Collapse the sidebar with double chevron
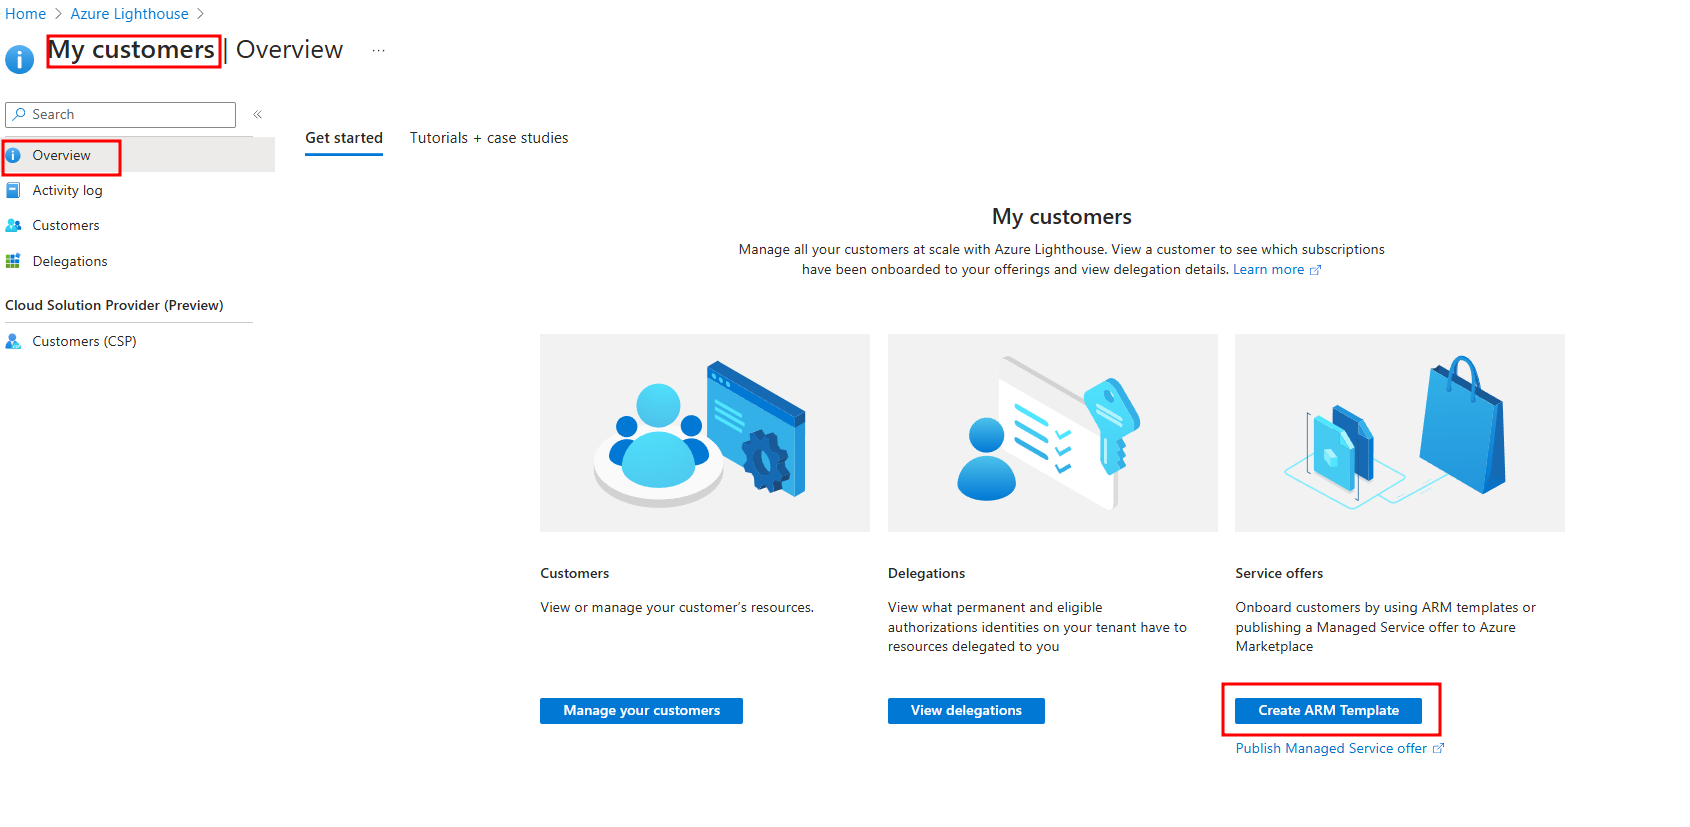The width and height of the screenshot is (1690, 827). coord(257,114)
